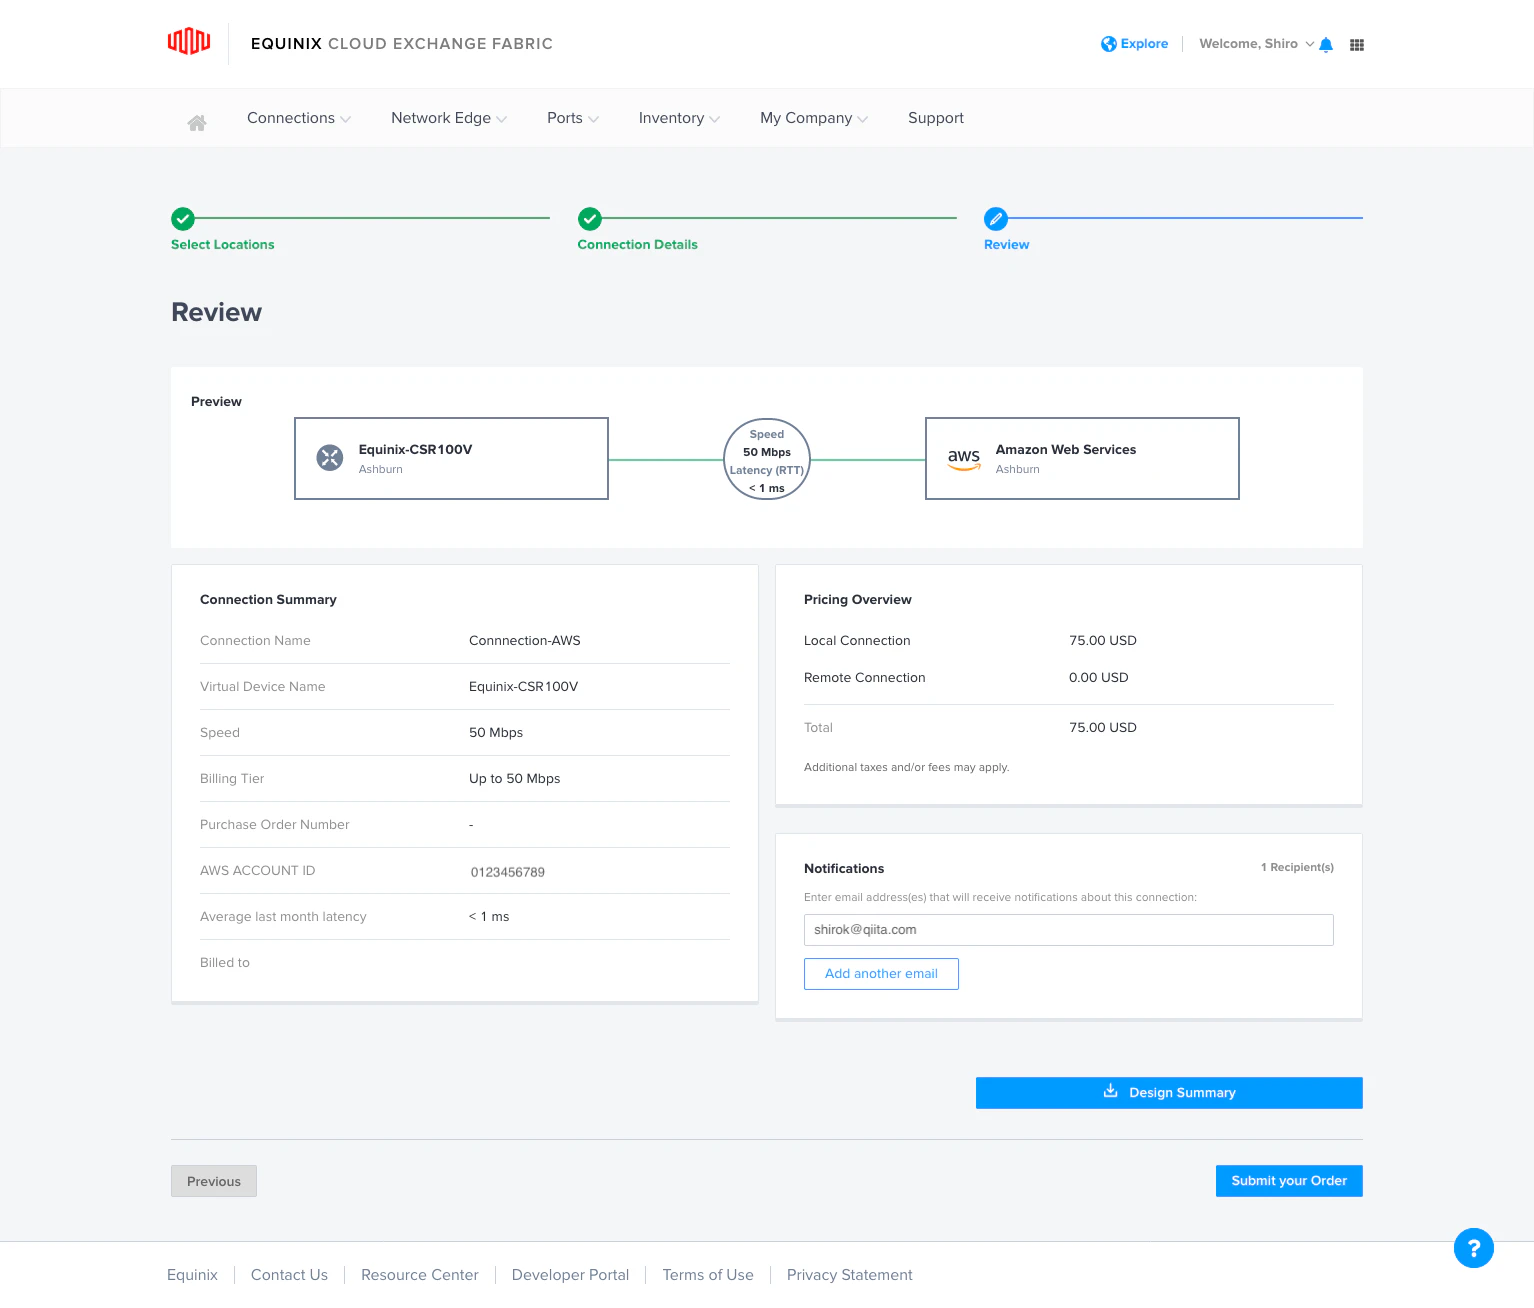Screen dimensions: 1534x1308
Task: Click the Speed and Latency circle in preview
Action: pyautogui.click(x=767, y=459)
